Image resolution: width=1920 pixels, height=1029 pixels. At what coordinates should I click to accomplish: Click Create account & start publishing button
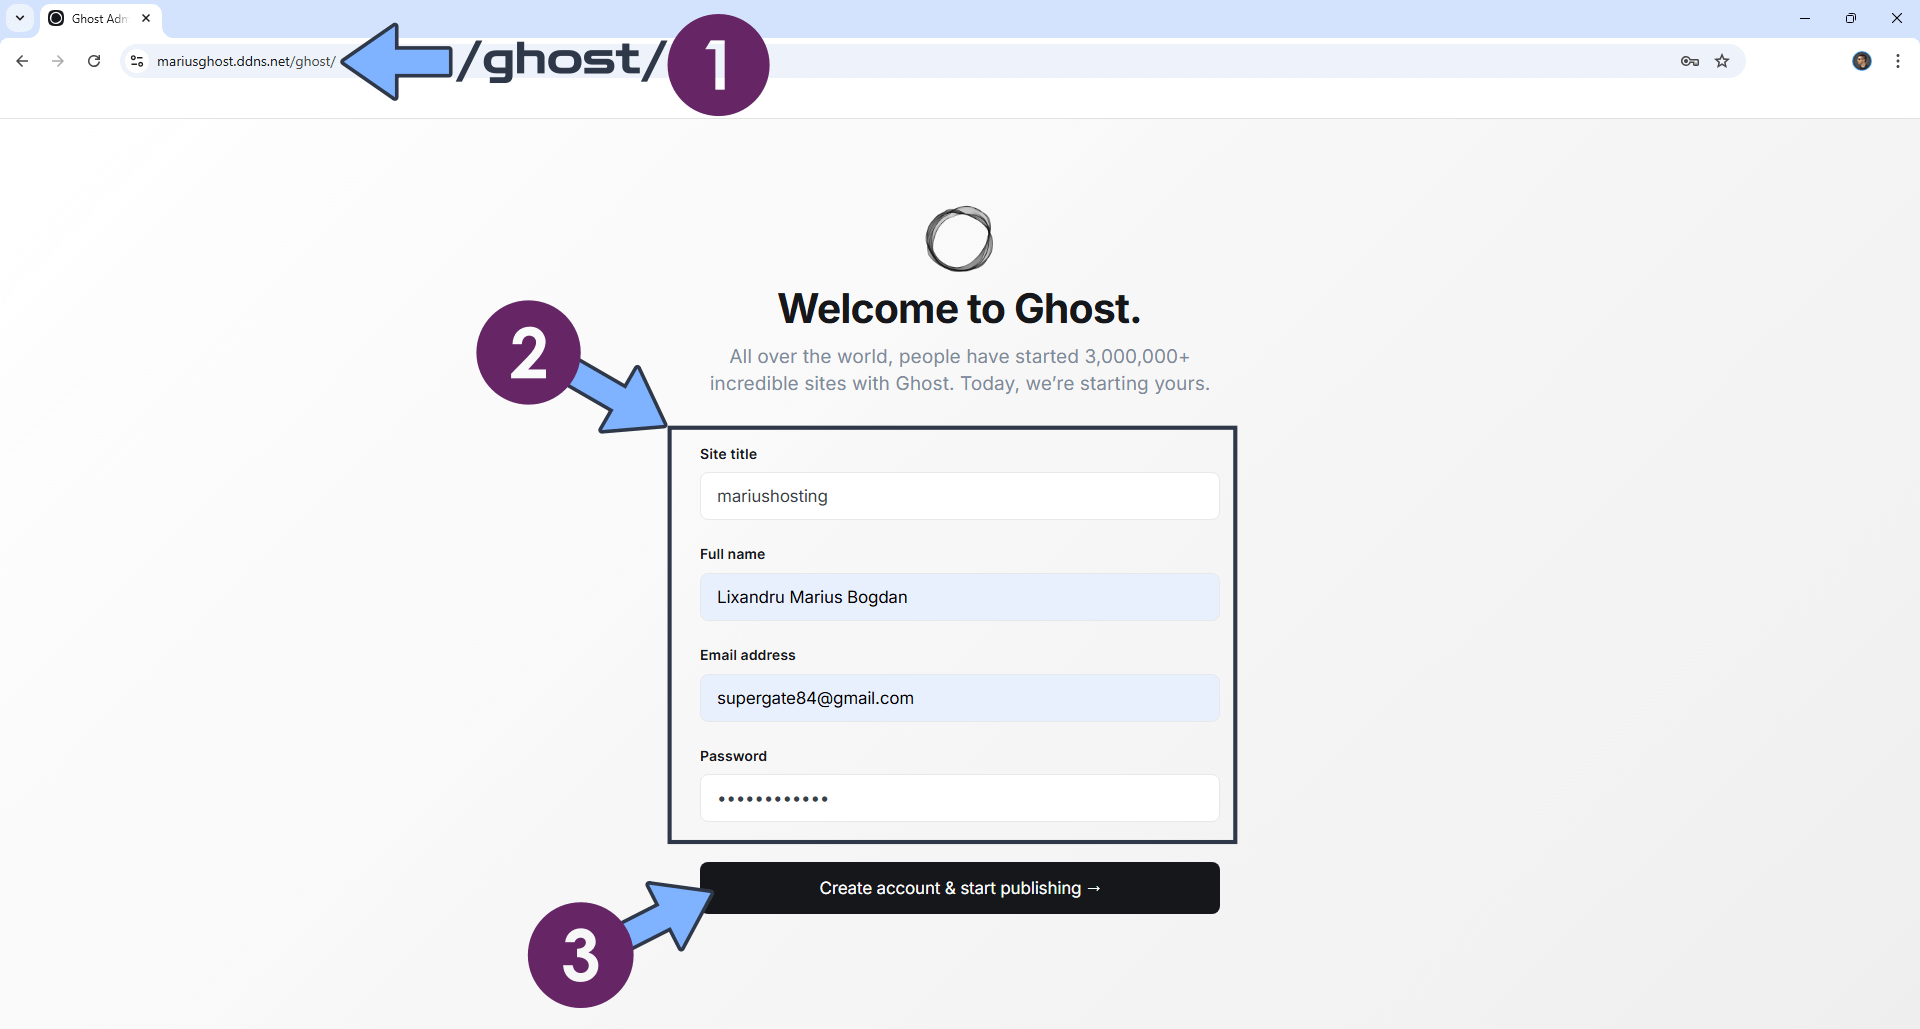tap(959, 888)
